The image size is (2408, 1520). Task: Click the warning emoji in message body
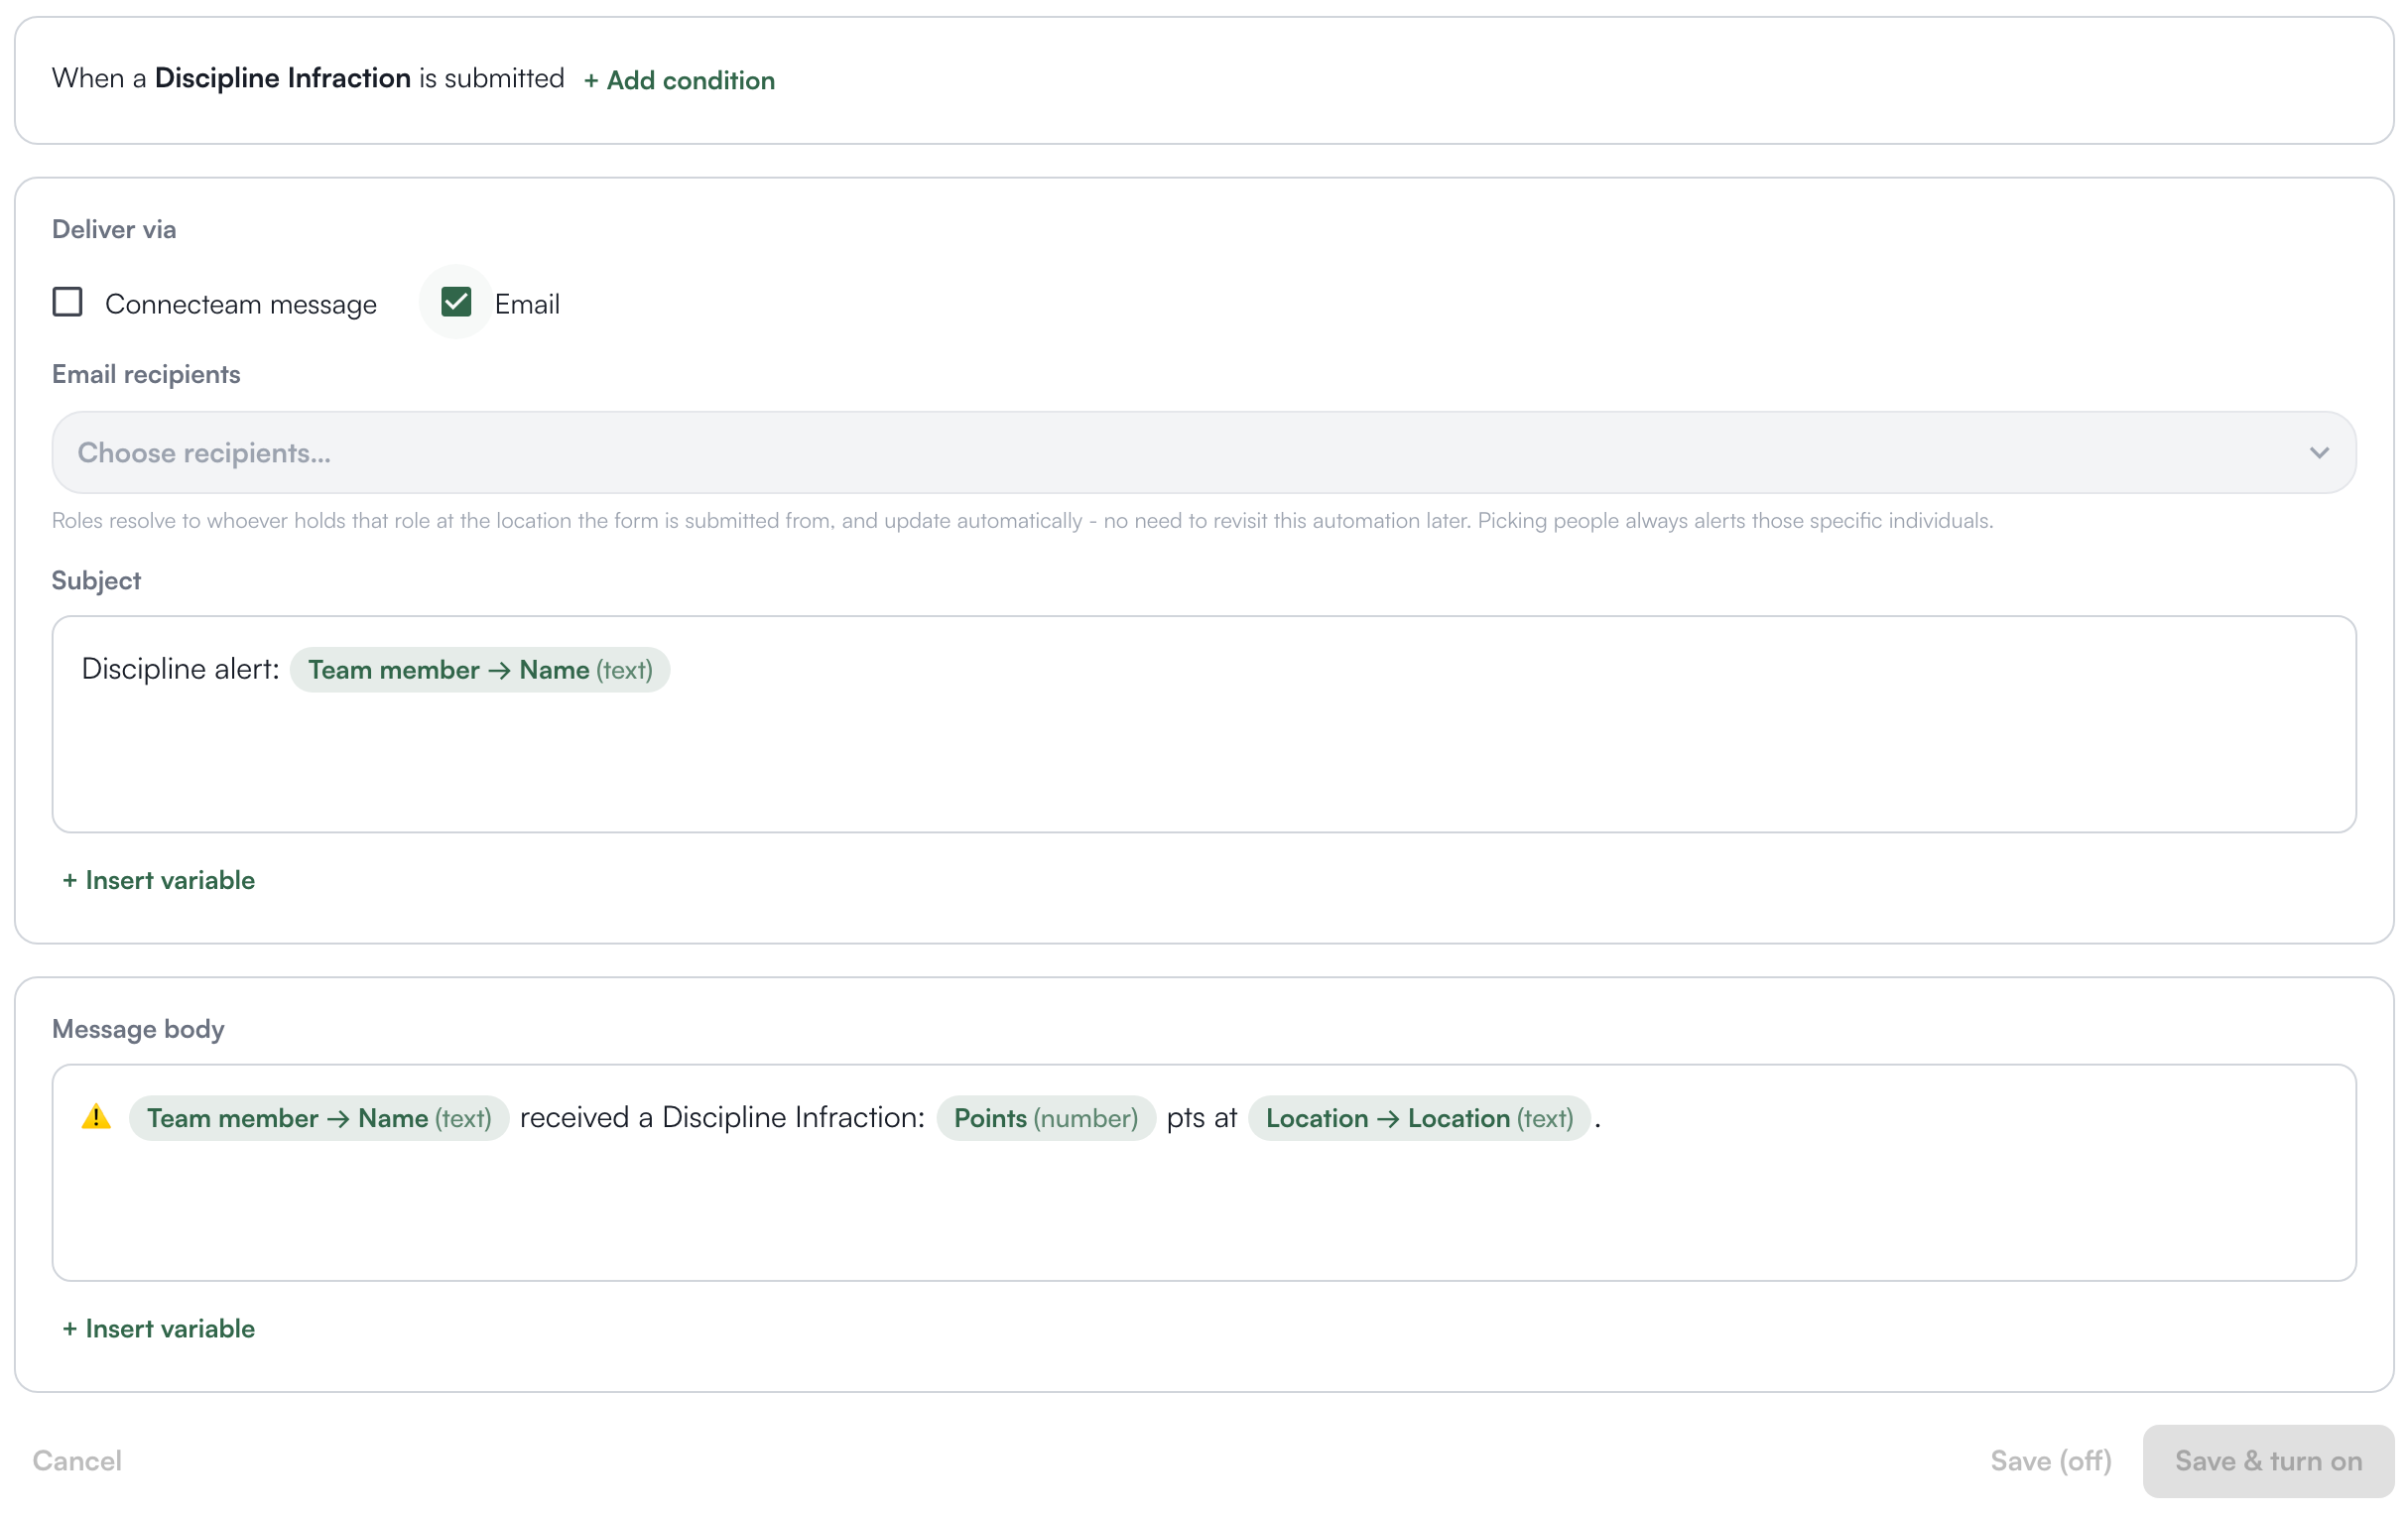[x=96, y=1117]
